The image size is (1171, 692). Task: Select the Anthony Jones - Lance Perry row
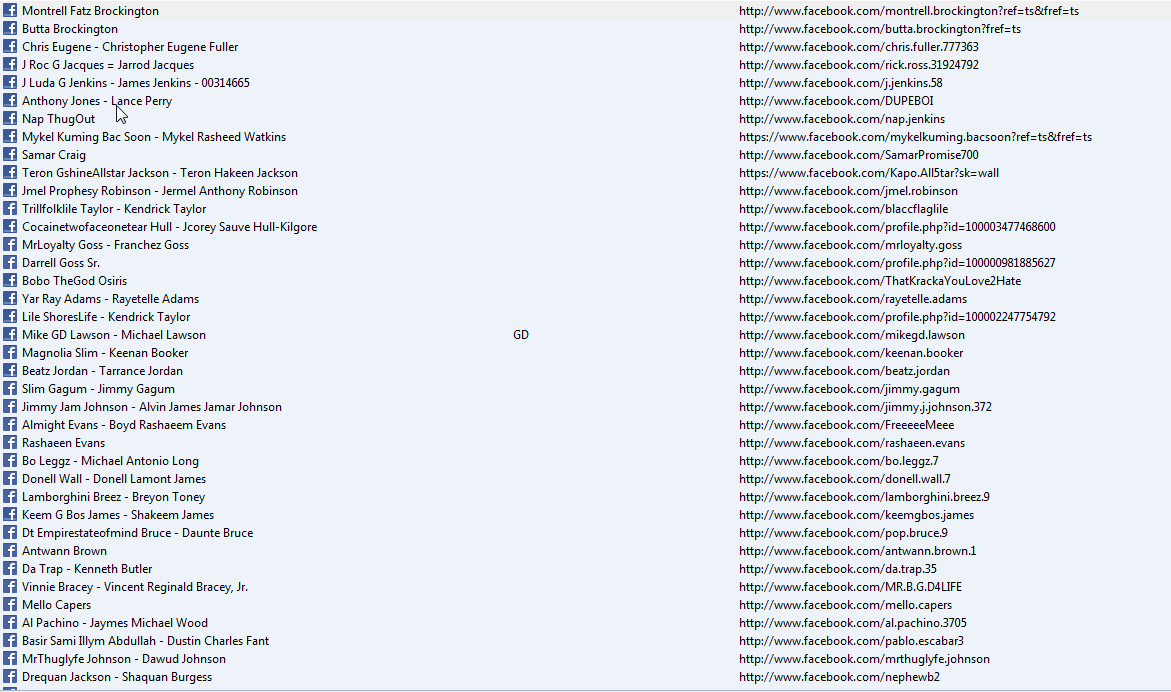(x=97, y=101)
